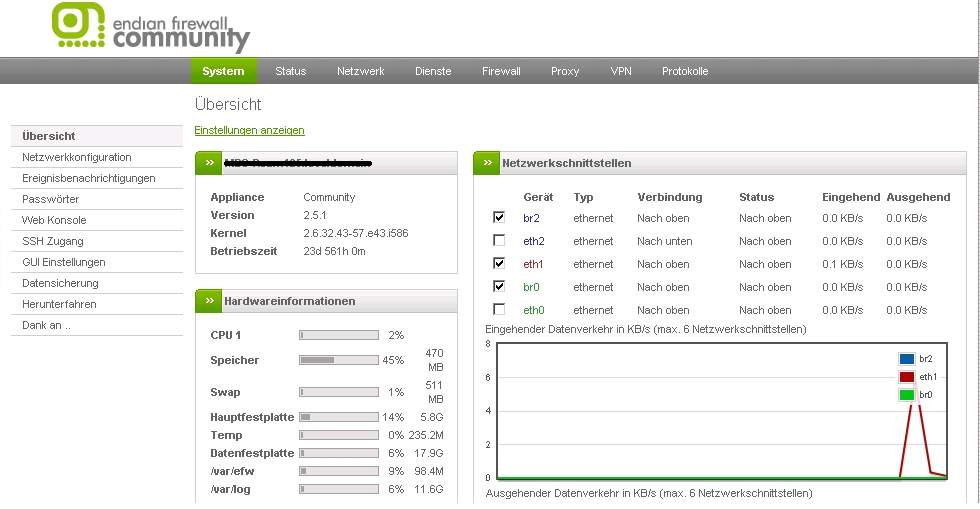Image resolution: width=980 pixels, height=509 pixels.
Task: Collapse the appliance info panel arrow icon
Action: pos(209,163)
